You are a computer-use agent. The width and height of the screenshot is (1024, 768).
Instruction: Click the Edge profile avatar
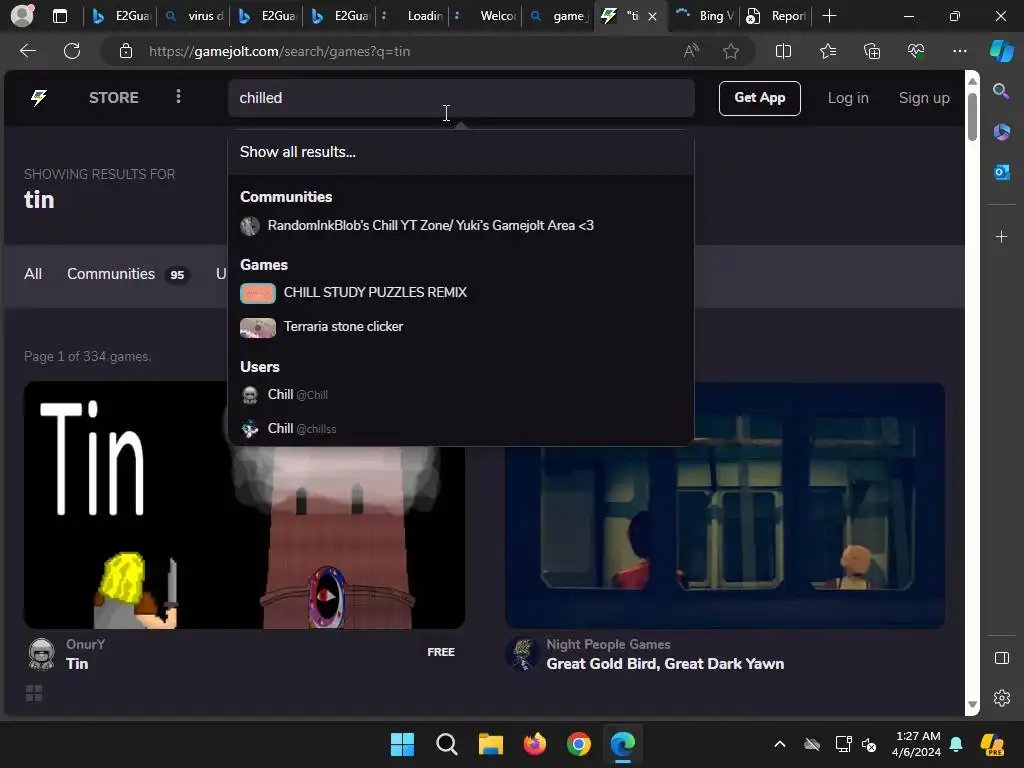pos(22,16)
